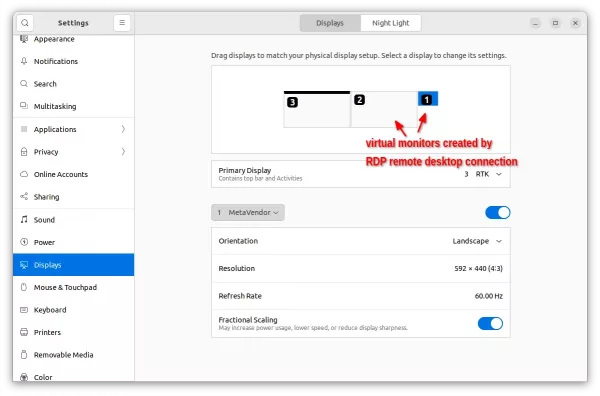Close the Settings window
This screenshot has height=396, width=600.
pyautogui.click(x=575, y=23)
